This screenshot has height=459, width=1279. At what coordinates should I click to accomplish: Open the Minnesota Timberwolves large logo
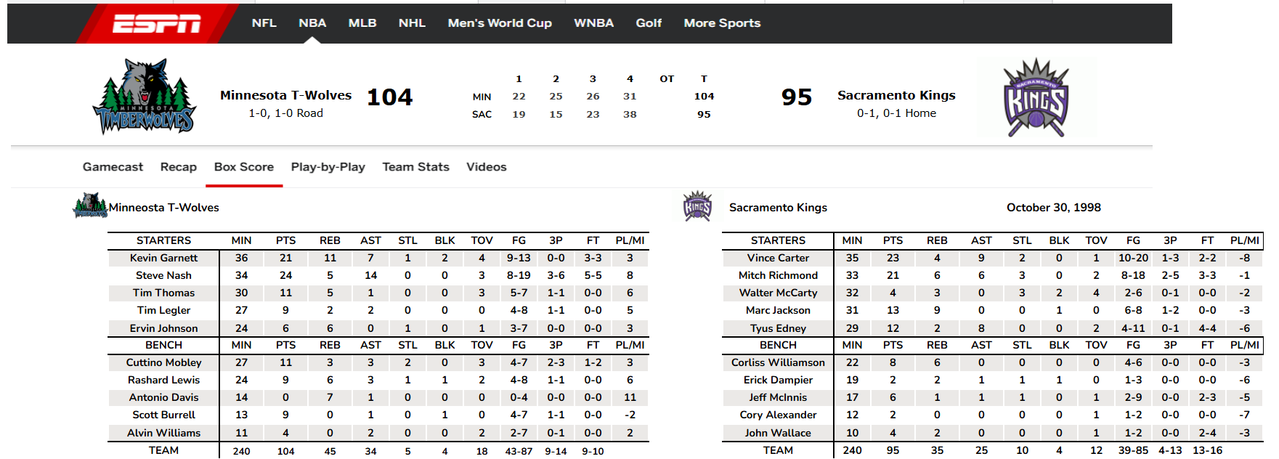coord(144,96)
